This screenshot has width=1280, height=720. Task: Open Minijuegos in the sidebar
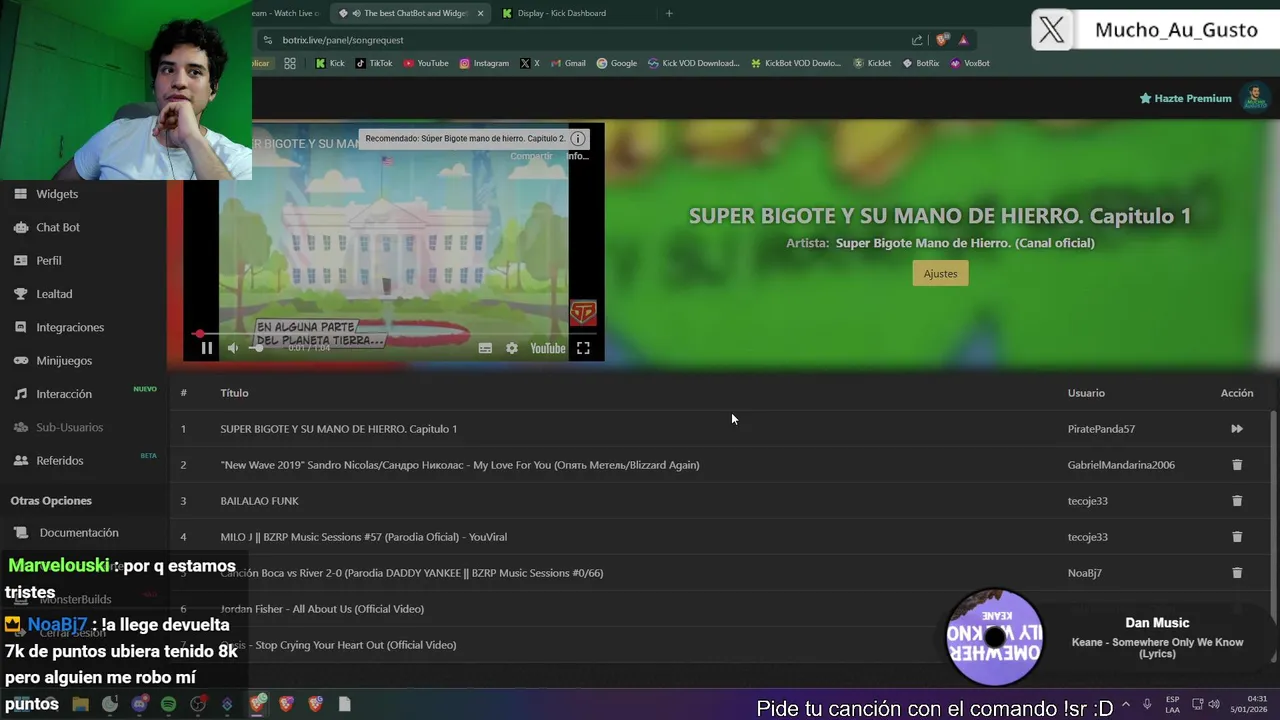pos(64,360)
